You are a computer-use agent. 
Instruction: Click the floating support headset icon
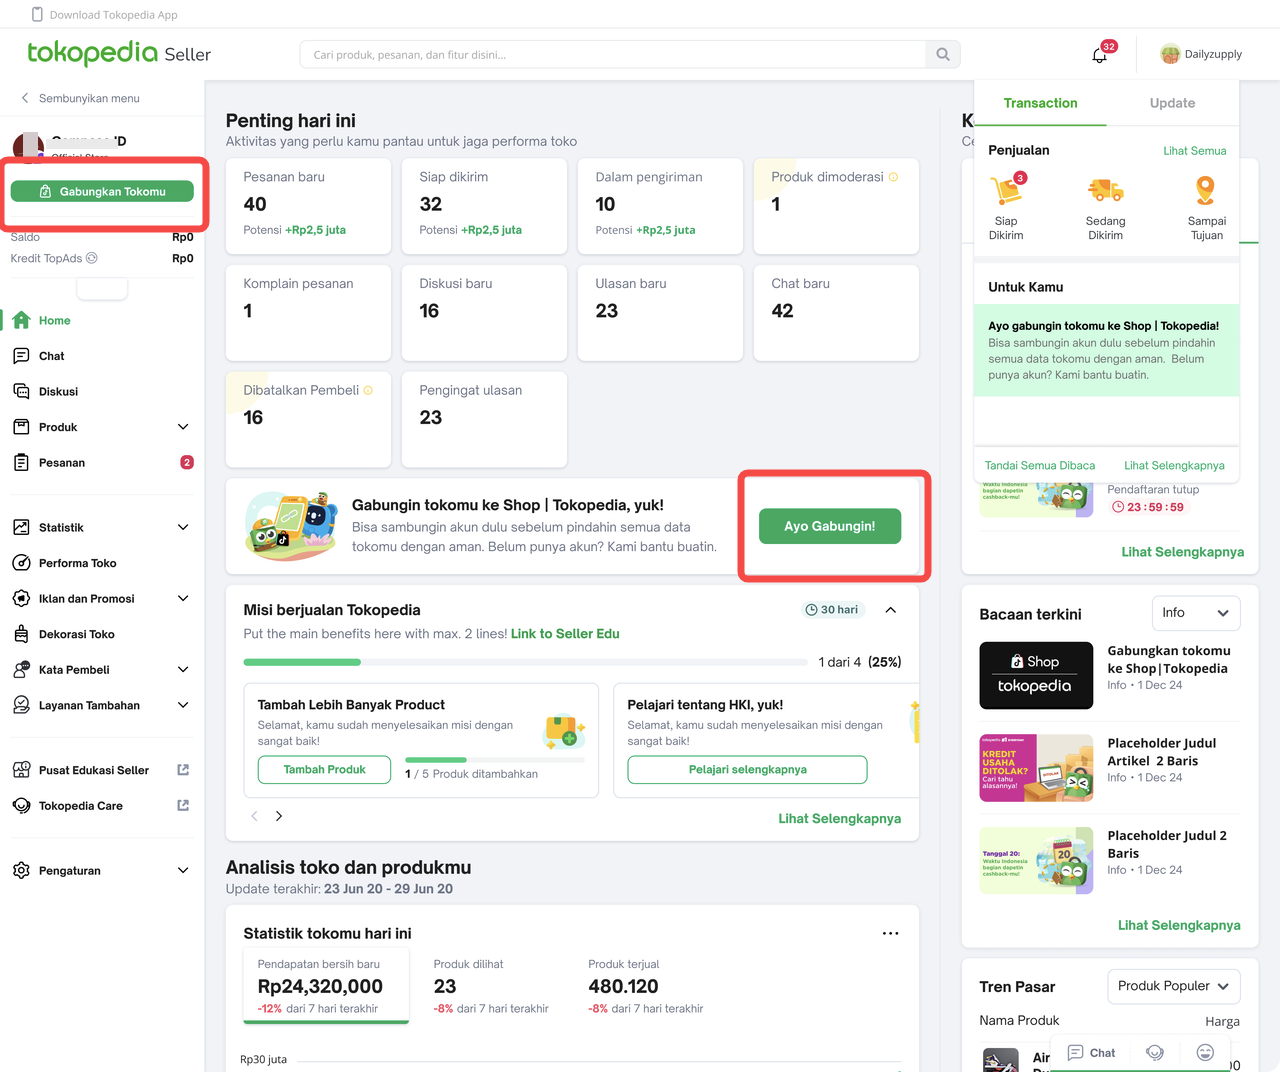coord(1155,1053)
